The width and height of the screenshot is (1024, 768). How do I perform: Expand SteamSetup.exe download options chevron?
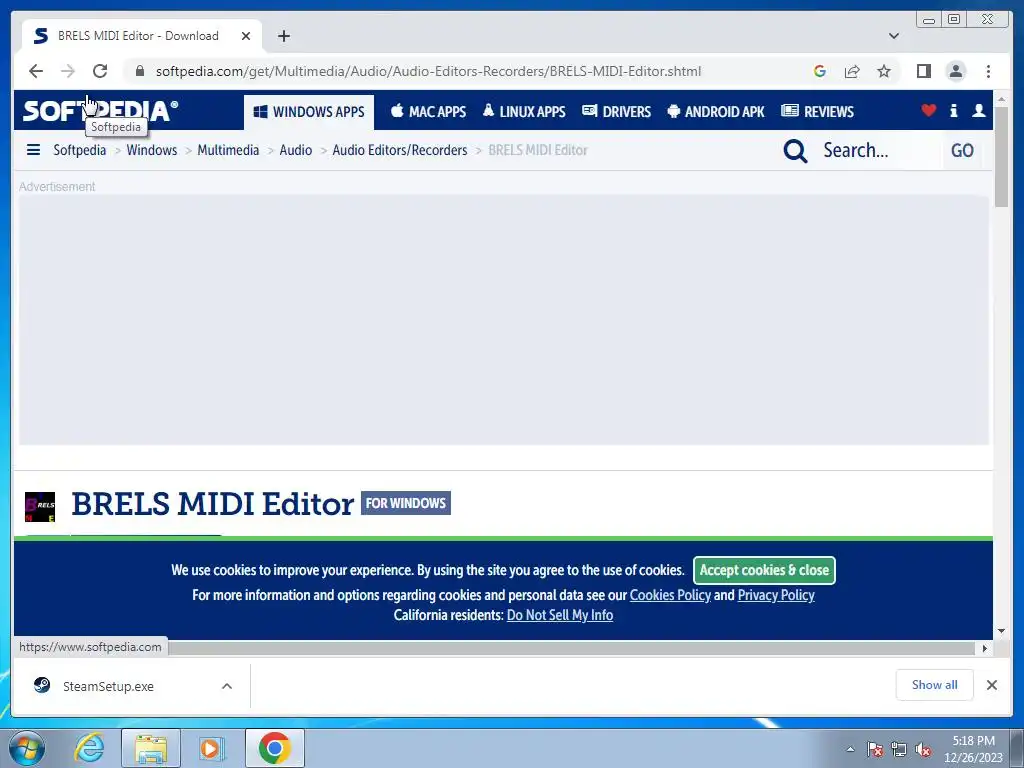tap(227, 686)
